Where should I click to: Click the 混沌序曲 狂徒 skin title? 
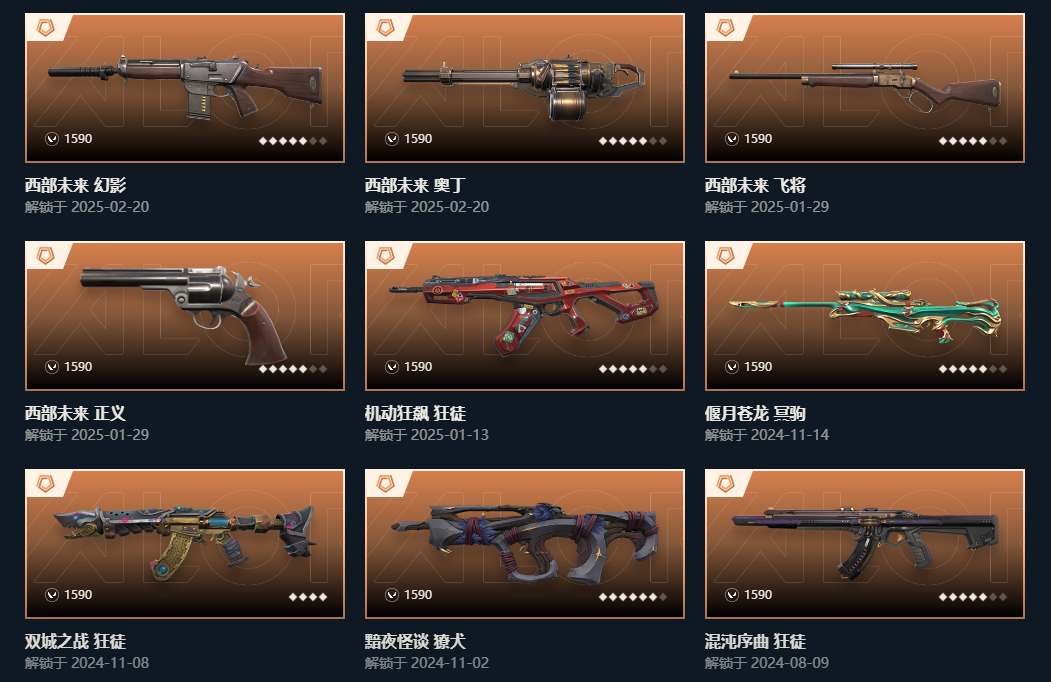[755, 641]
